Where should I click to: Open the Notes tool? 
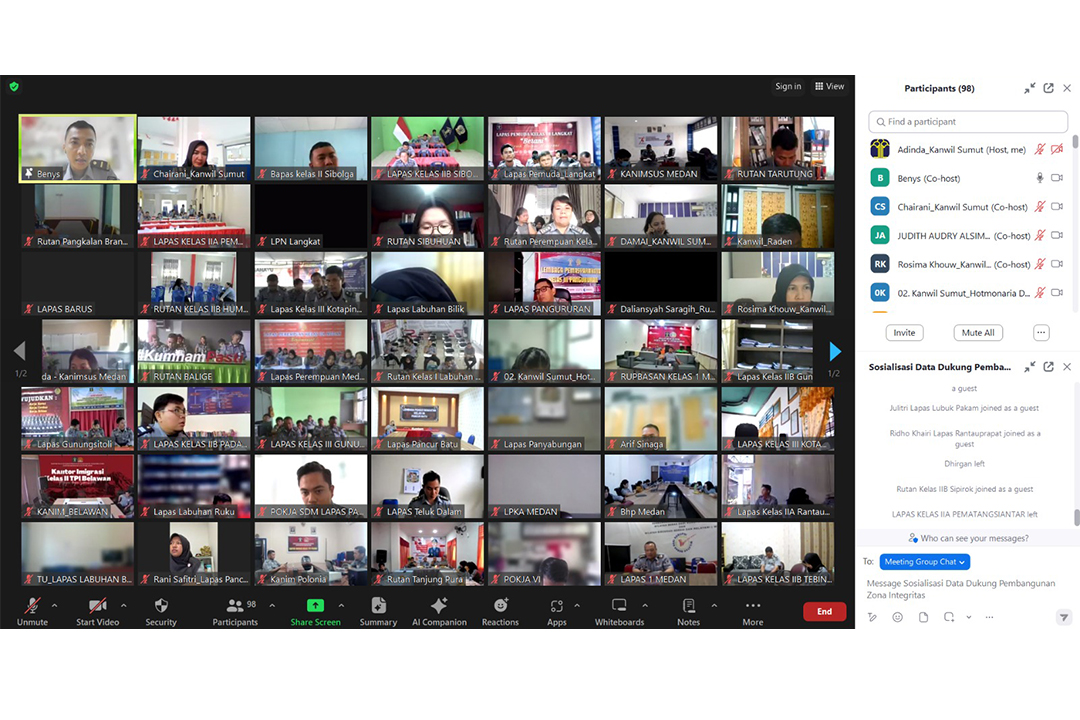pyautogui.click(x=688, y=610)
